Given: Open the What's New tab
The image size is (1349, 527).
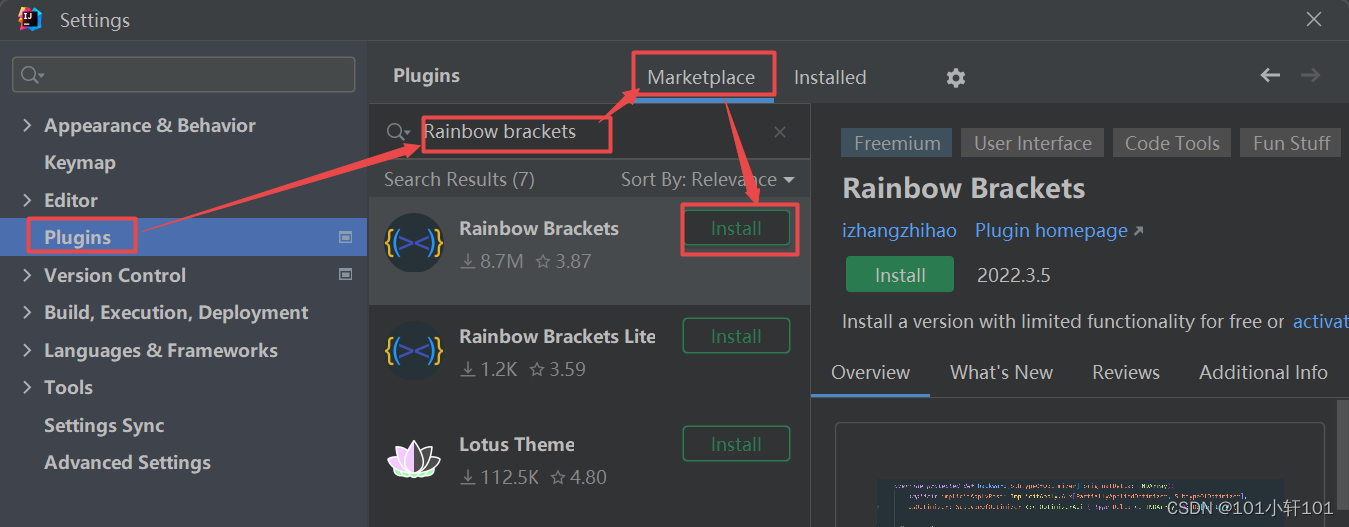Looking at the screenshot, I should tap(1001, 372).
